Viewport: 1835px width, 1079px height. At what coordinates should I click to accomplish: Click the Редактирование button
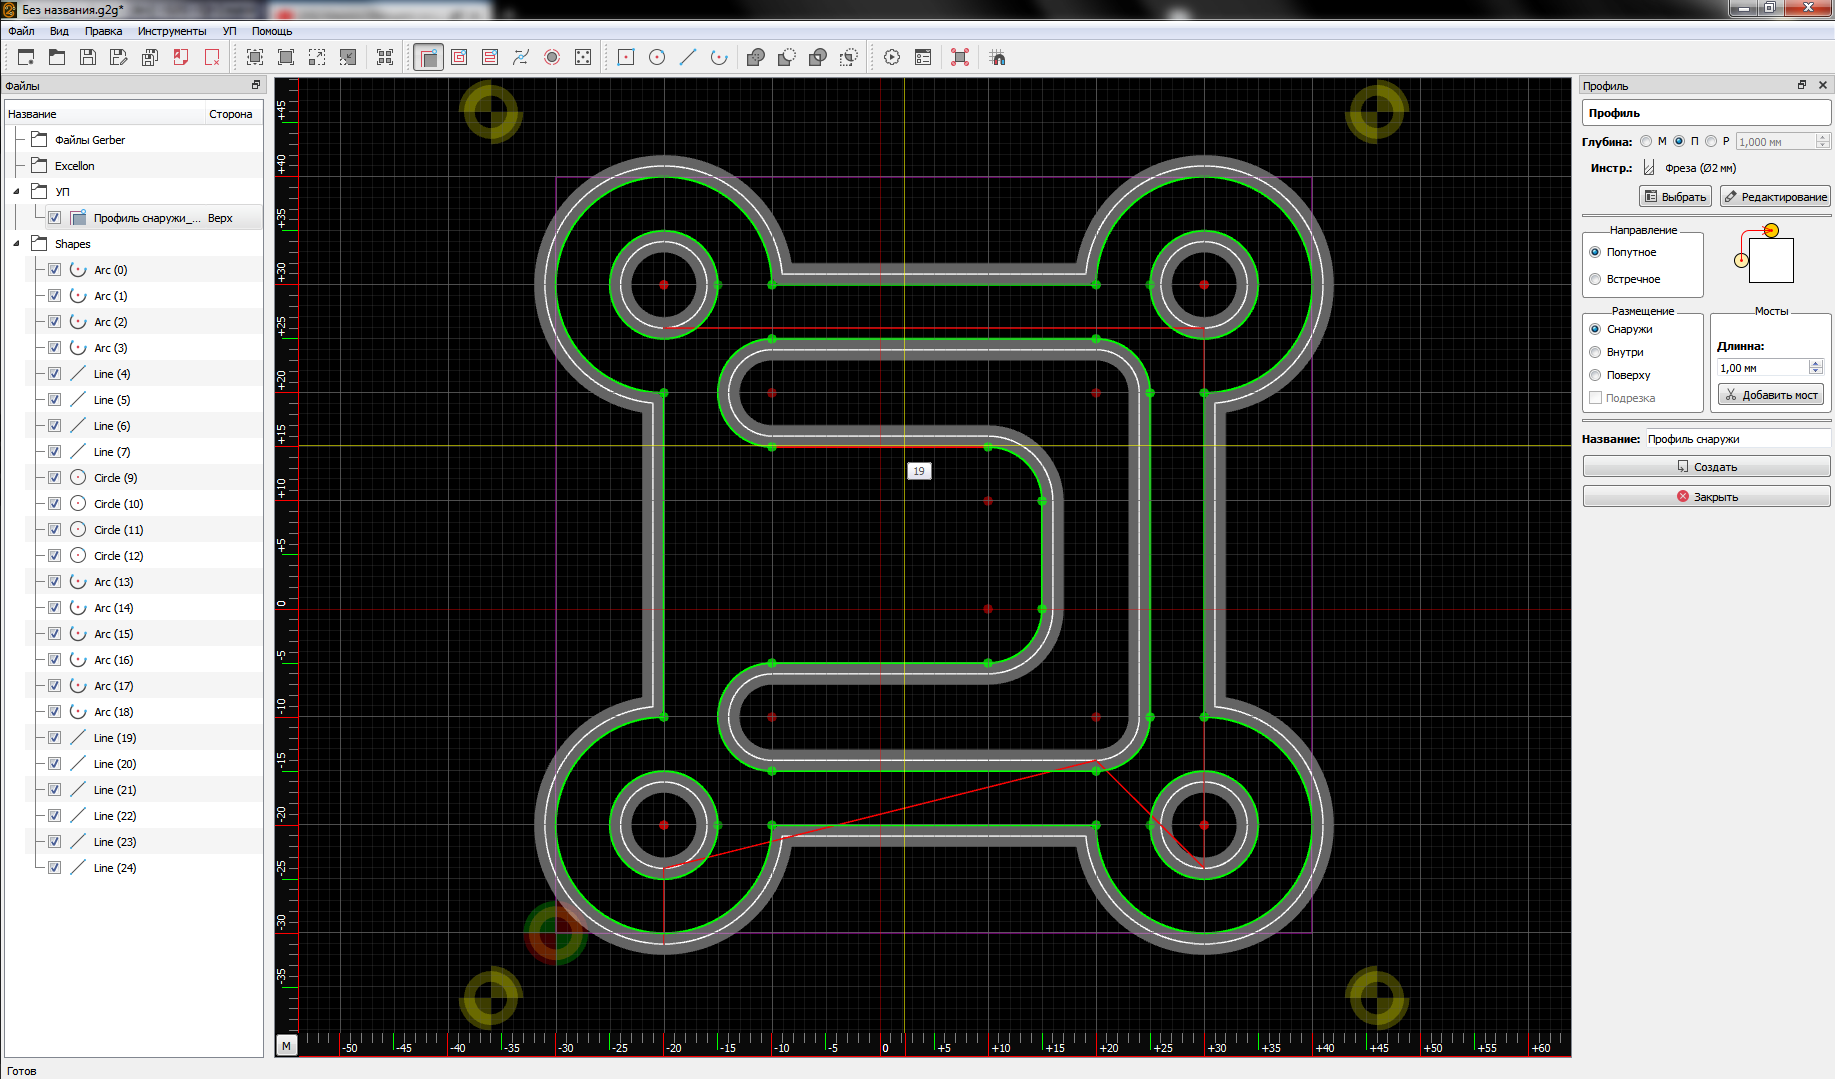pyautogui.click(x=1775, y=197)
